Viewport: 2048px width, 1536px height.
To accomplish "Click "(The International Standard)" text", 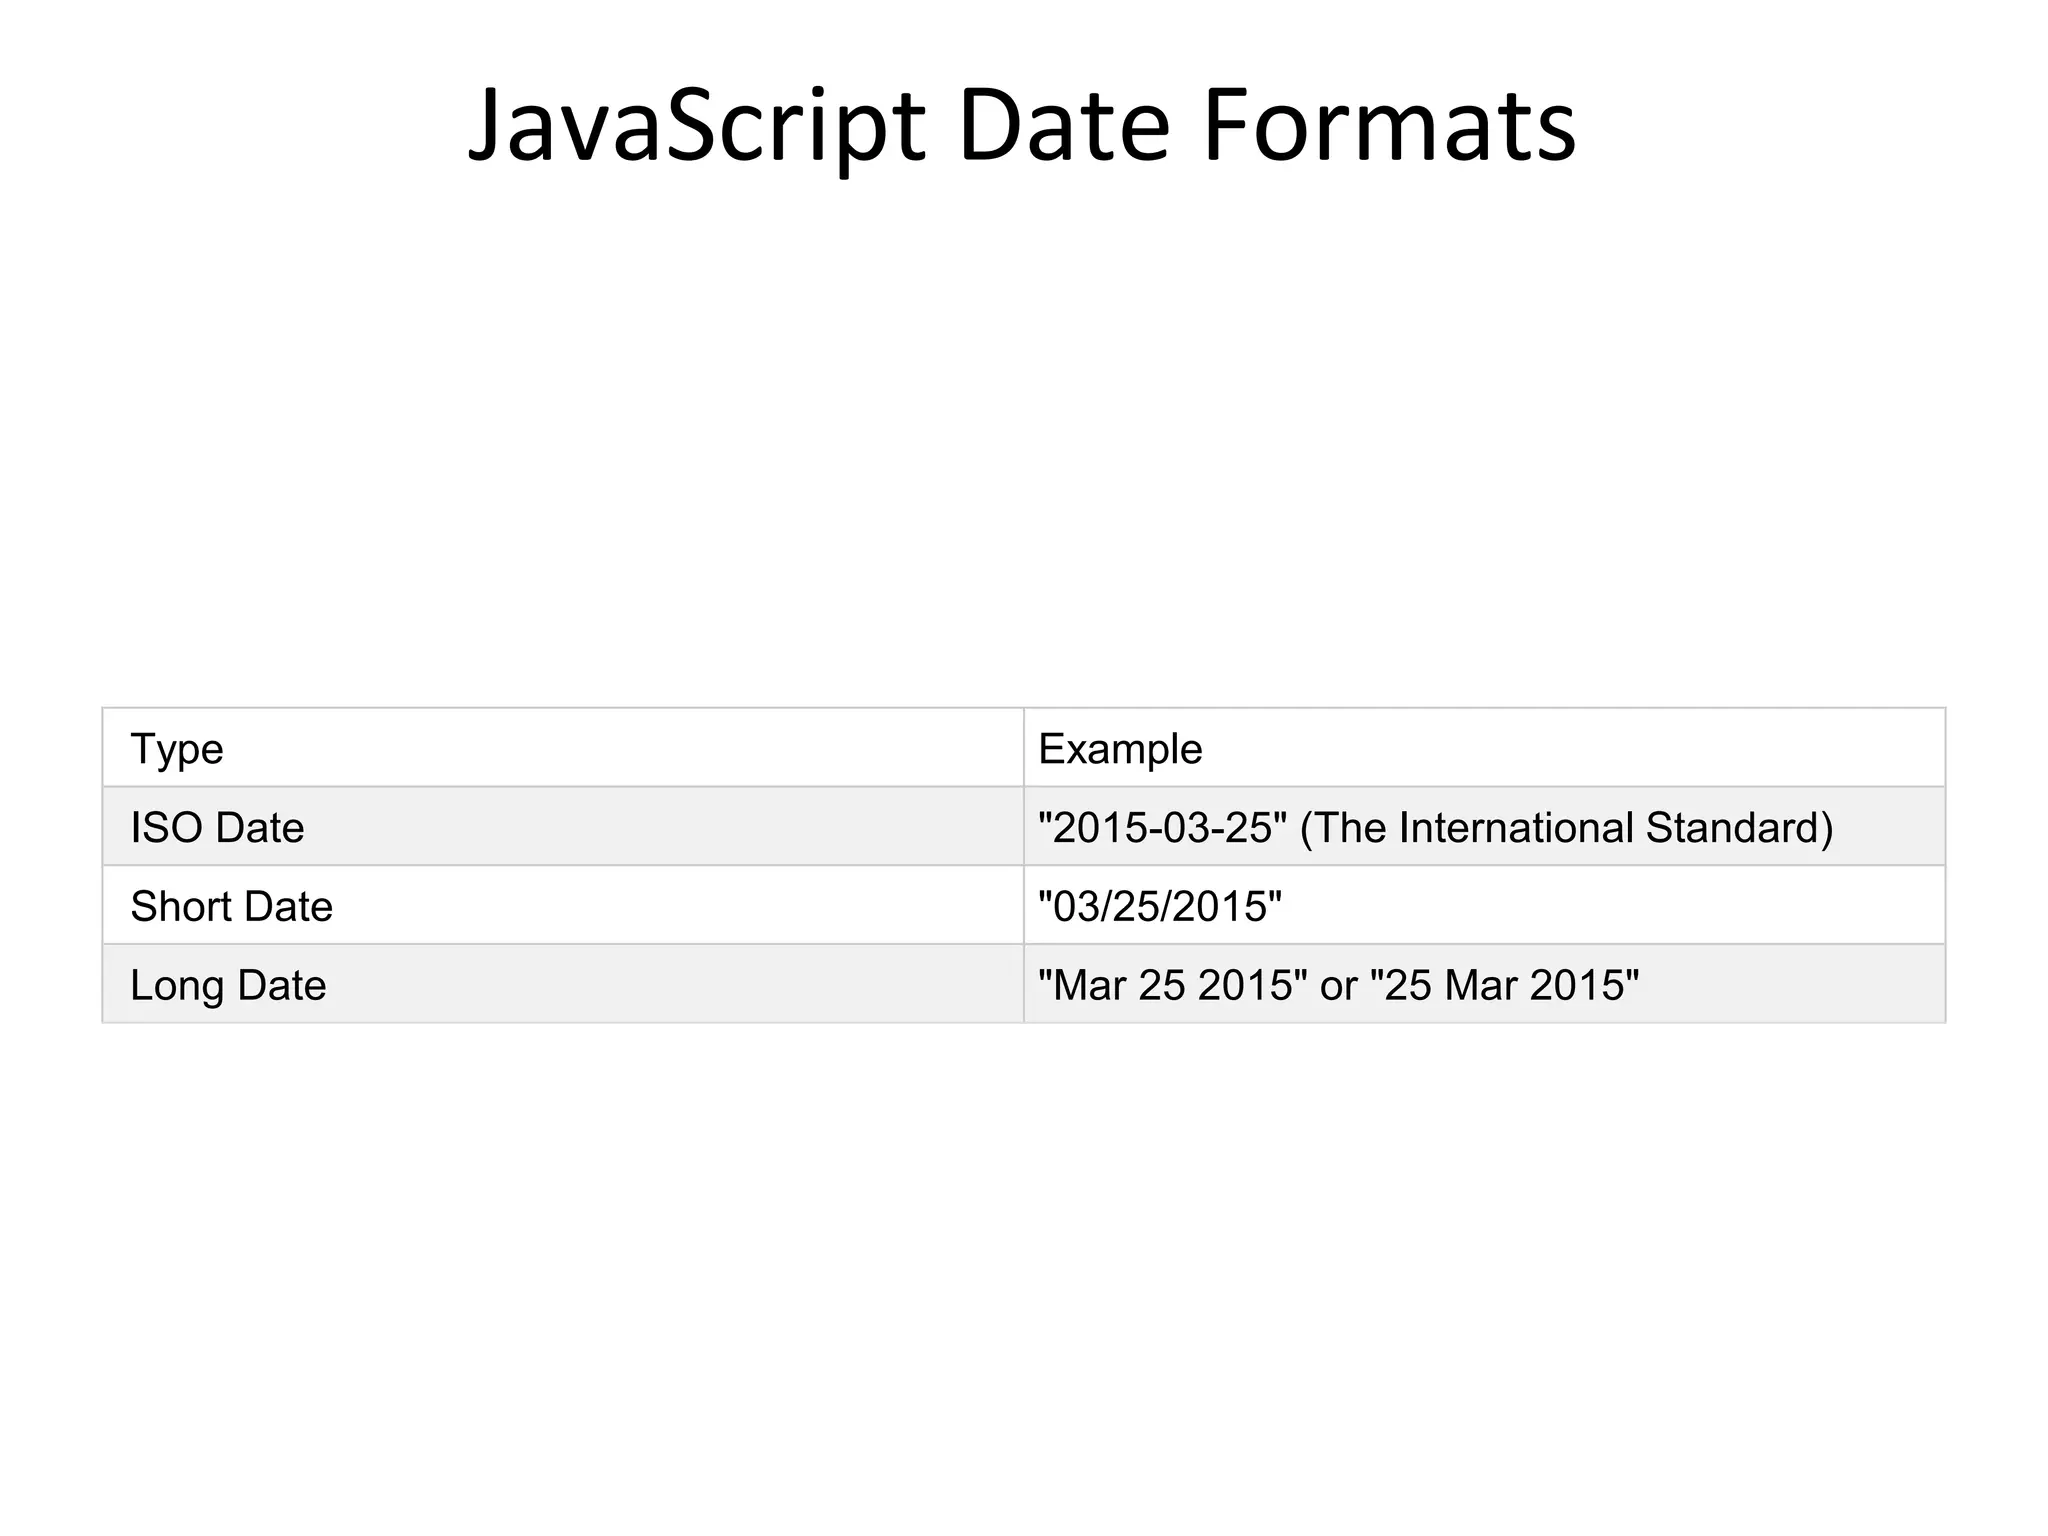I will pos(1566,828).
